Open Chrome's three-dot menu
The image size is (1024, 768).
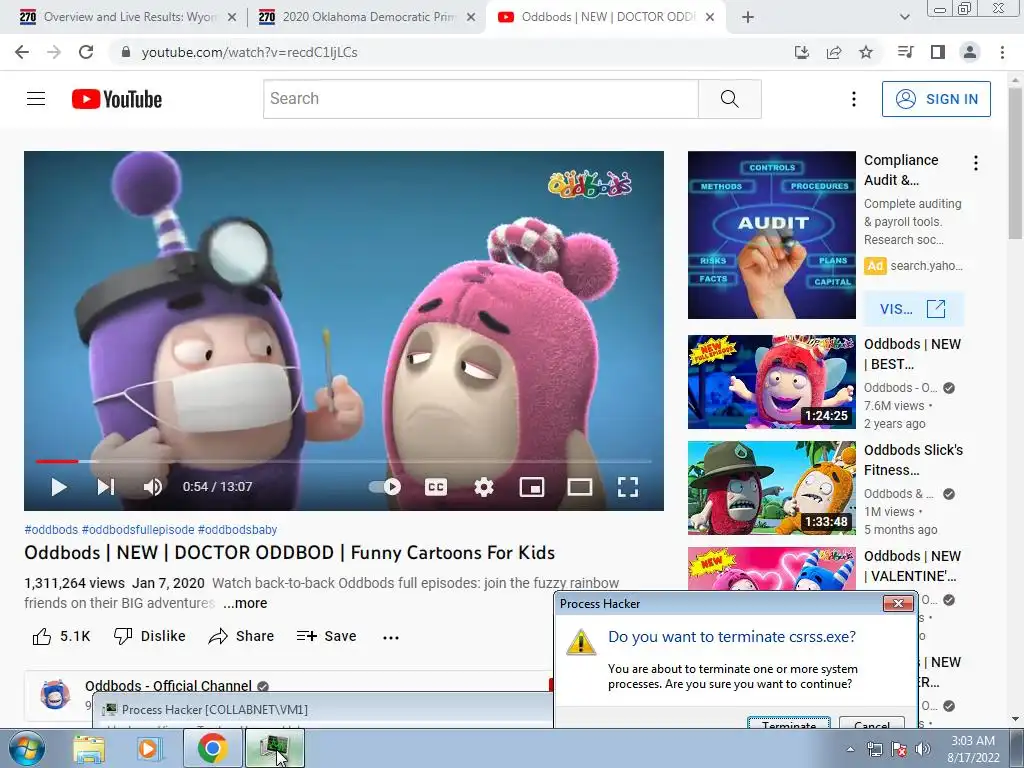click(1002, 52)
